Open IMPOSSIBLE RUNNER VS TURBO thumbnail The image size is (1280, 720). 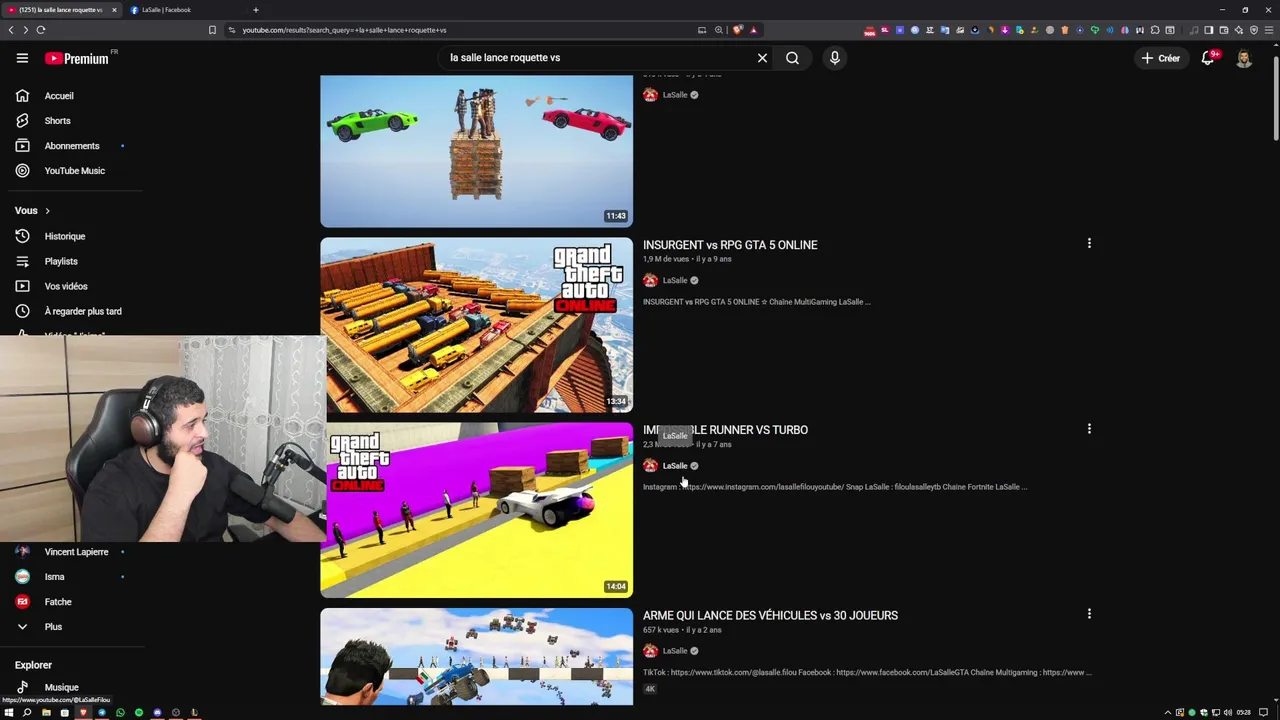click(x=476, y=510)
